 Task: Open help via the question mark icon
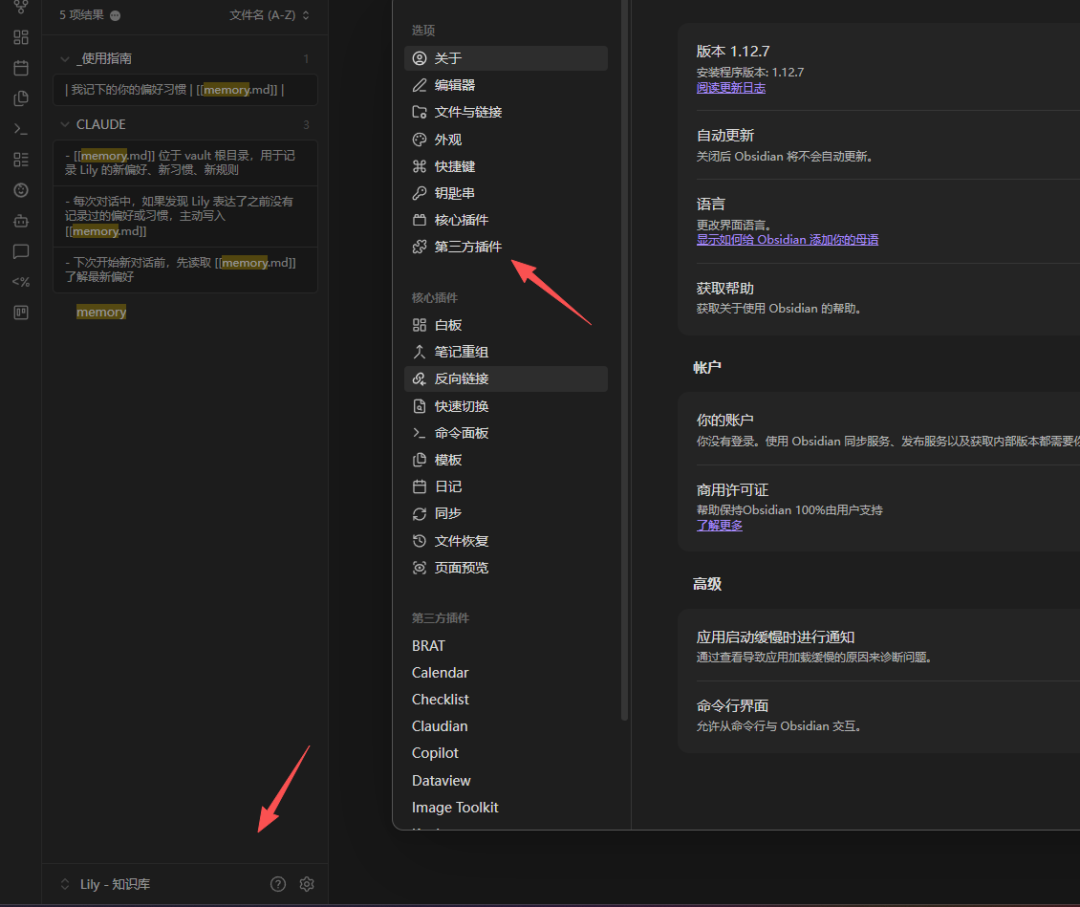coord(278,884)
